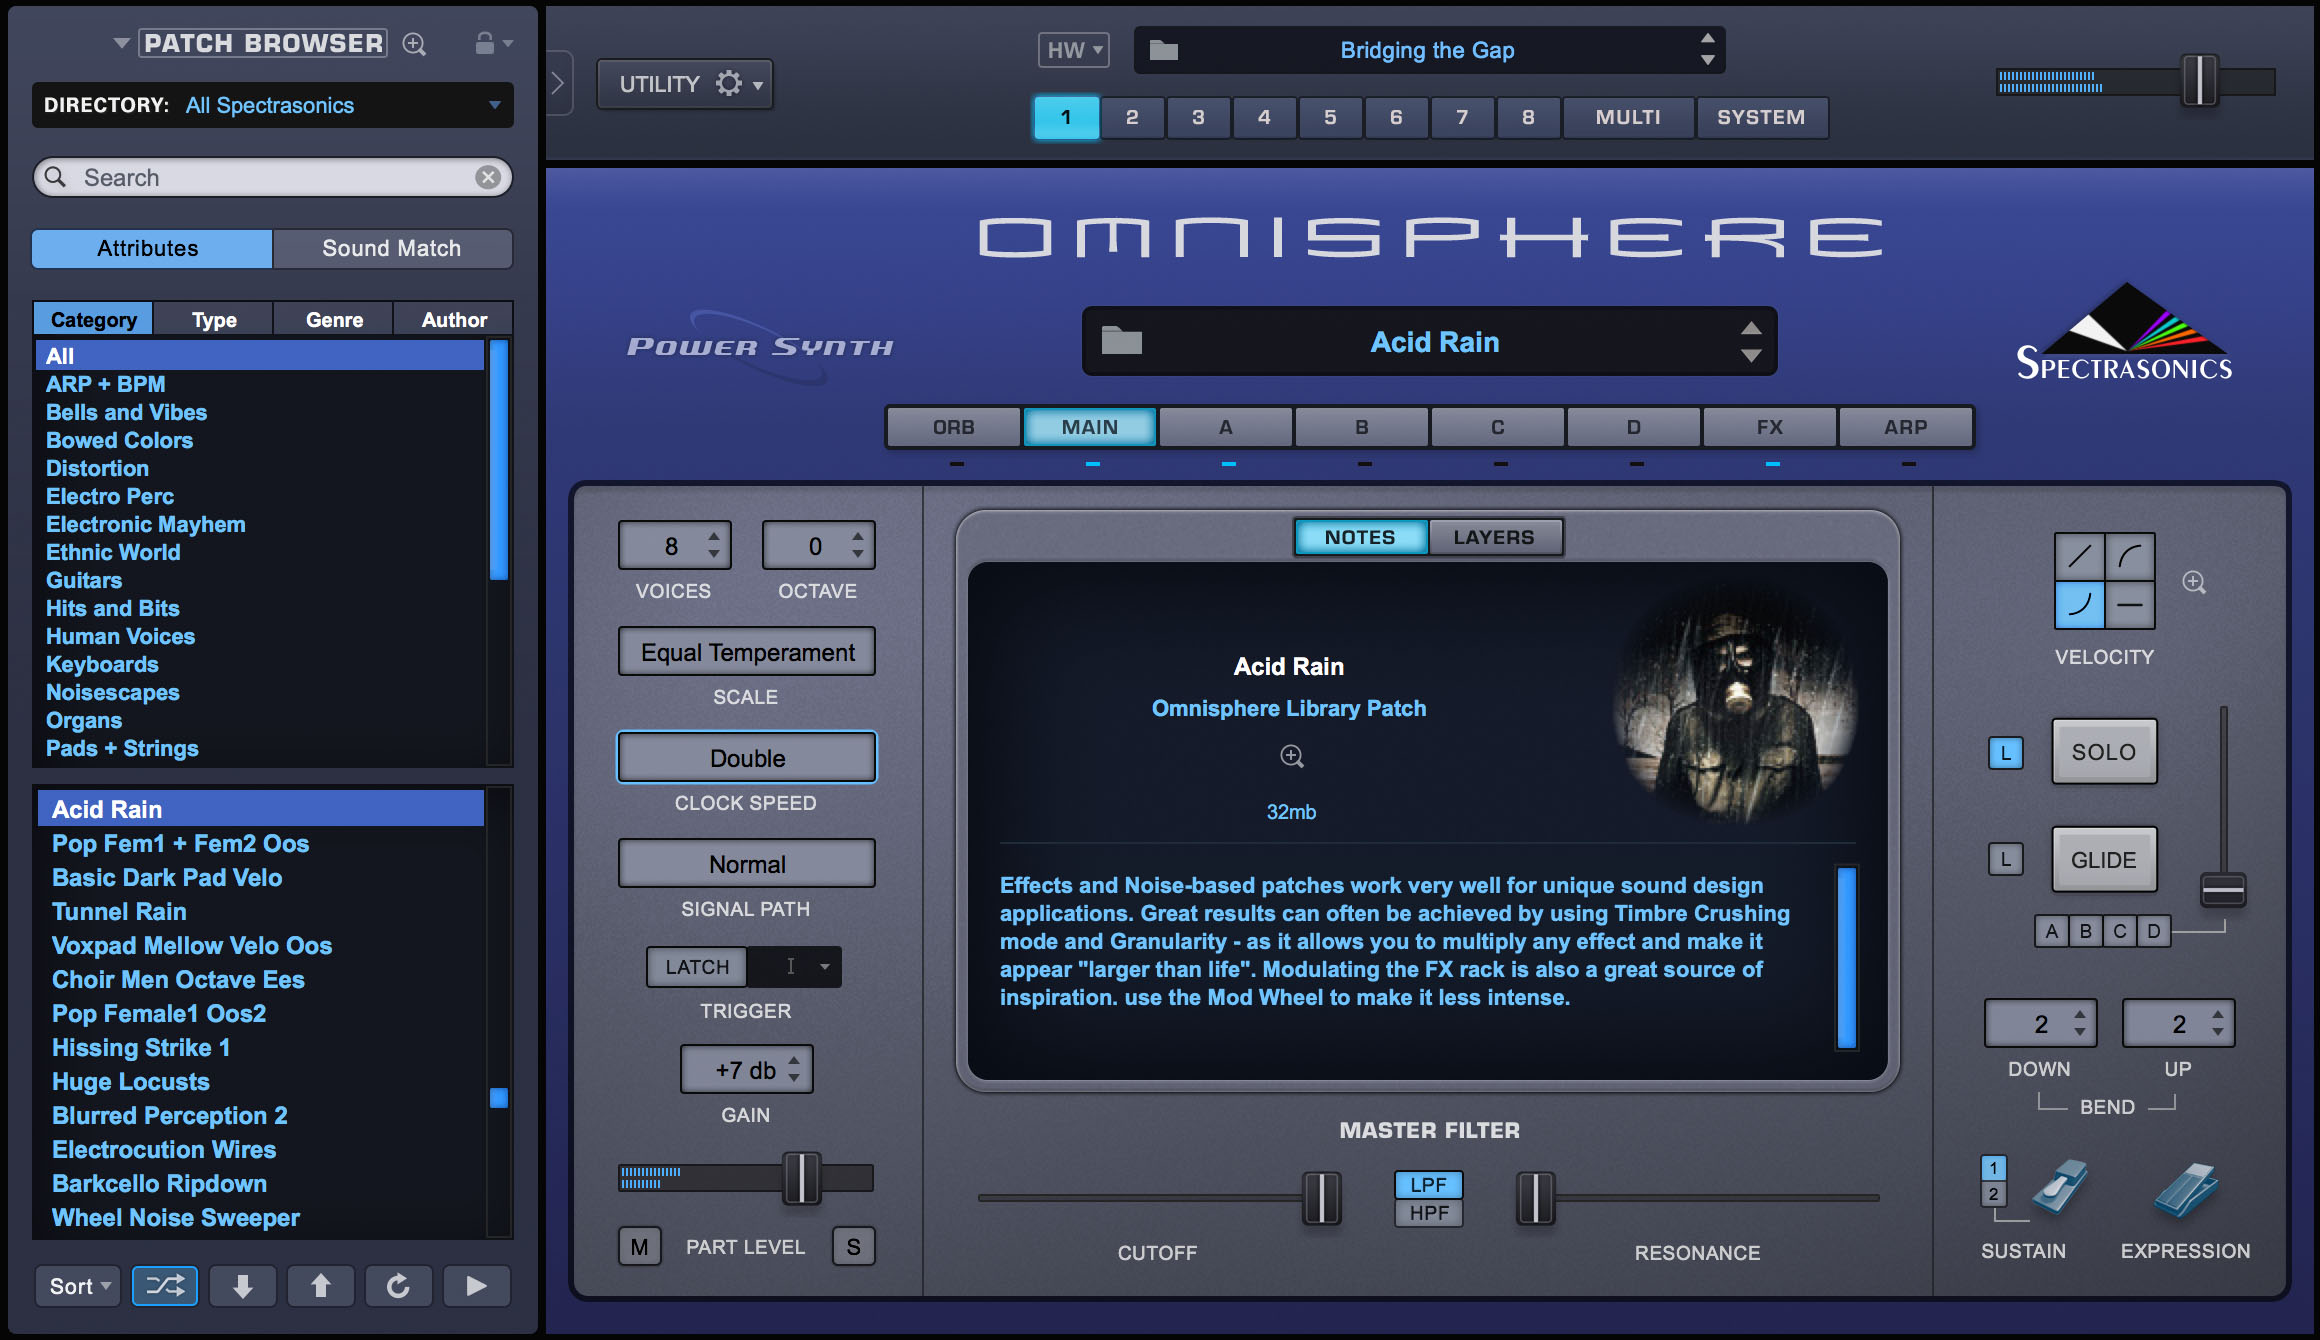The image size is (2320, 1340).
Task: Enable the LATCH trigger mode toggle
Action: click(x=697, y=965)
